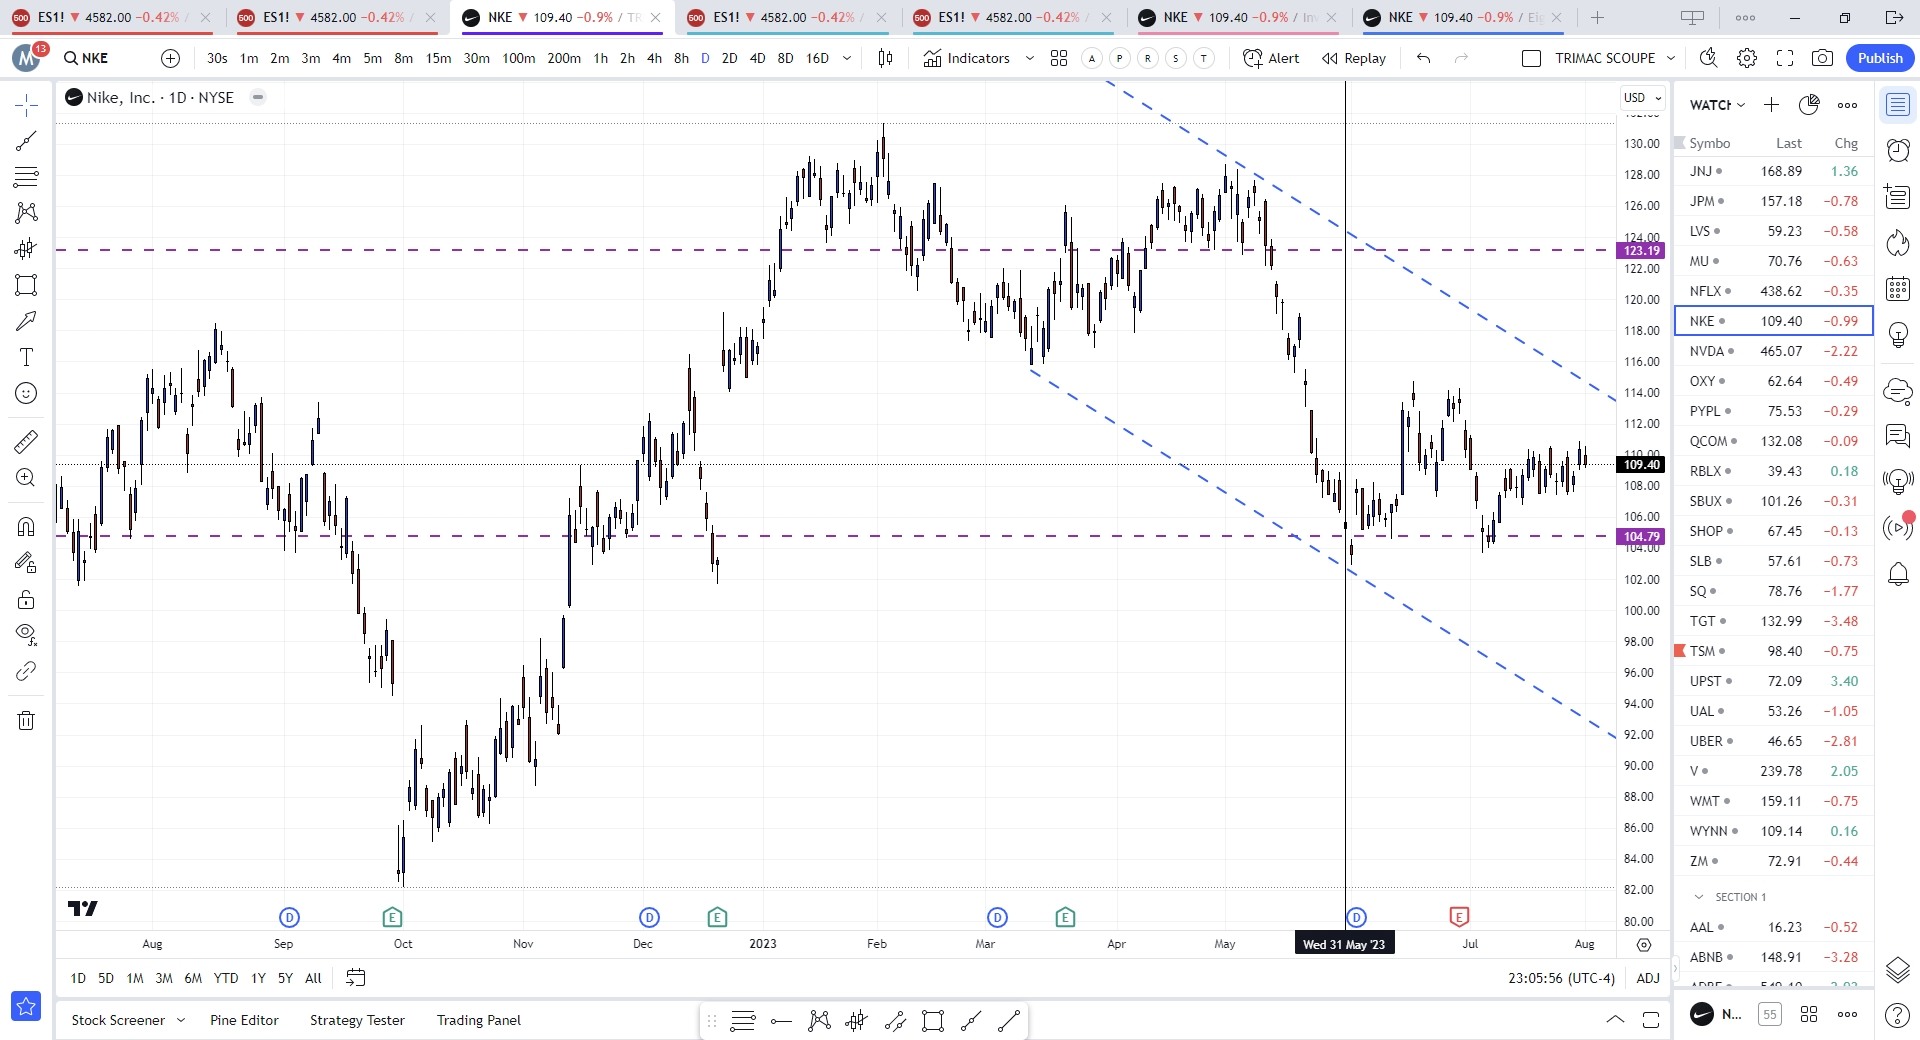Viewport: 1920px width, 1040px height.
Task: Click the earnings marker near July
Action: pos(1459,917)
